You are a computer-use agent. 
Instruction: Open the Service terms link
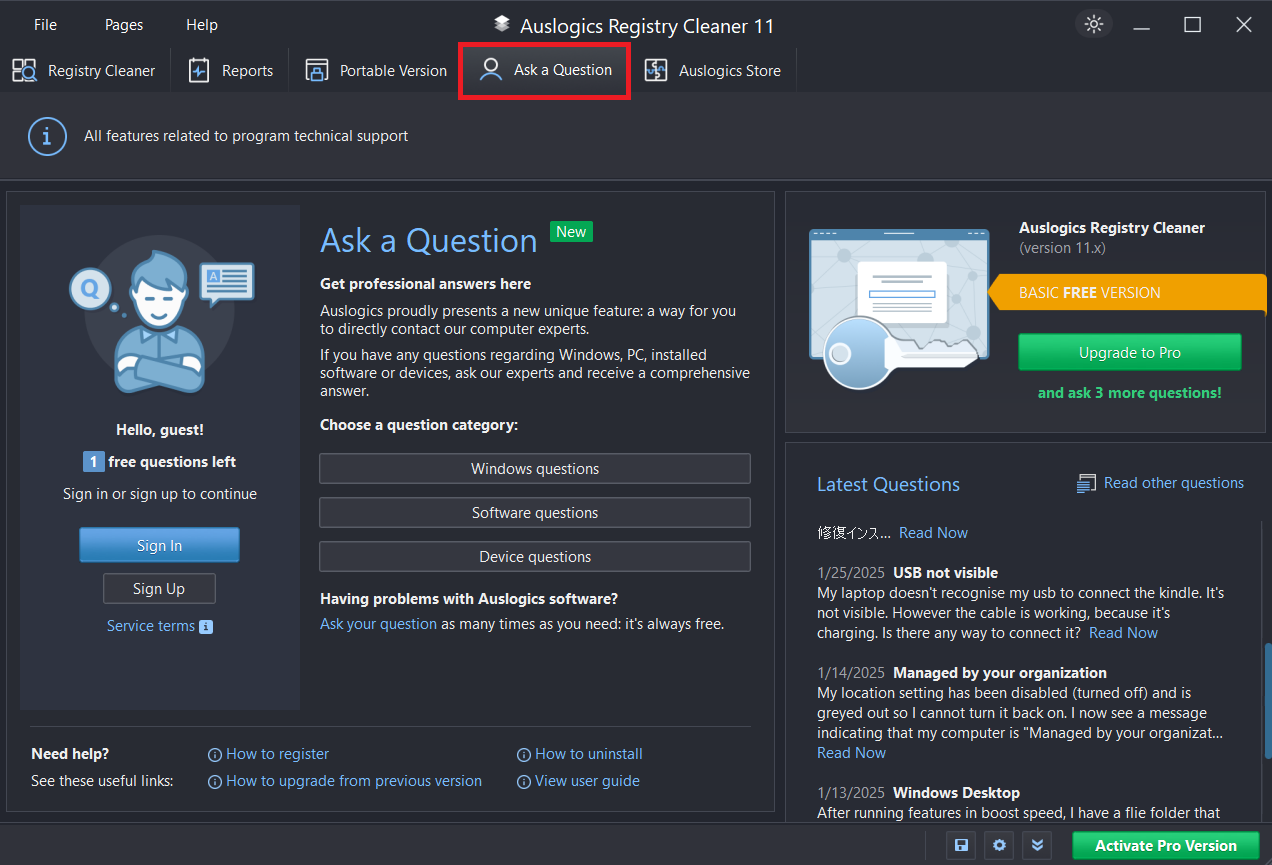pos(151,626)
